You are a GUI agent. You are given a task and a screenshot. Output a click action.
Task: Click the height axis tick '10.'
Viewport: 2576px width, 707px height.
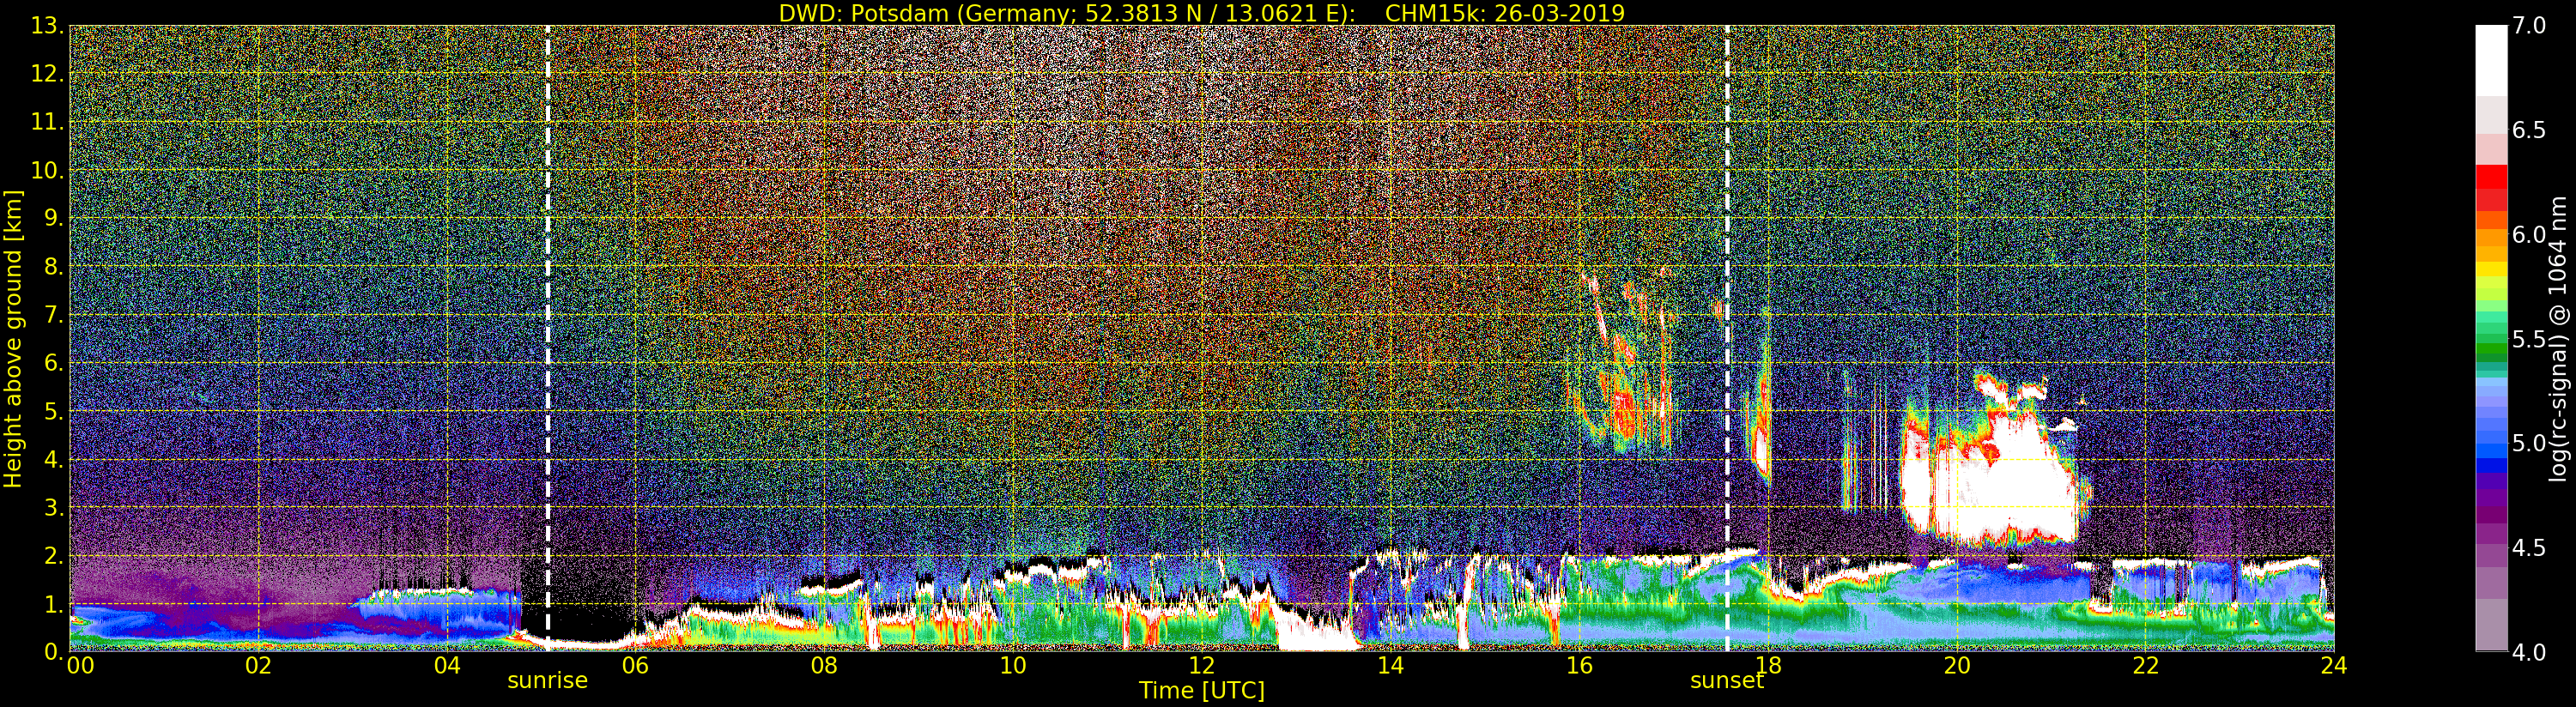(48, 170)
